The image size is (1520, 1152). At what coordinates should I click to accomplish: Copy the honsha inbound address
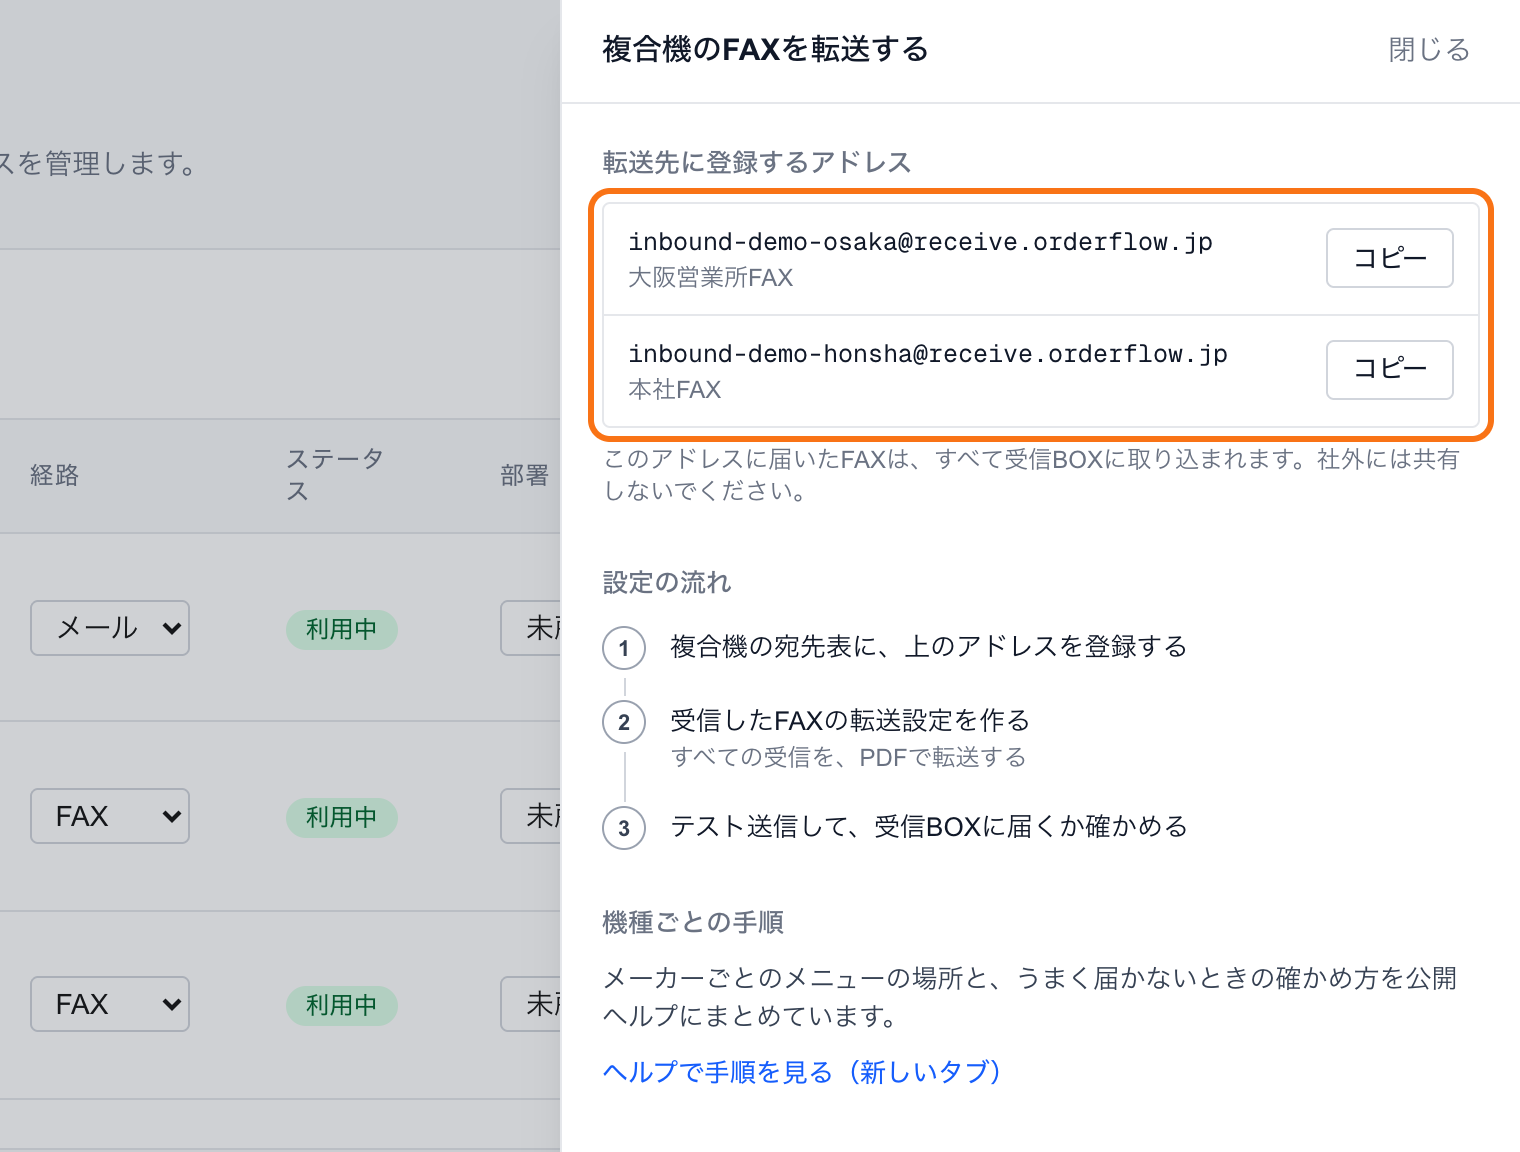1389,370
